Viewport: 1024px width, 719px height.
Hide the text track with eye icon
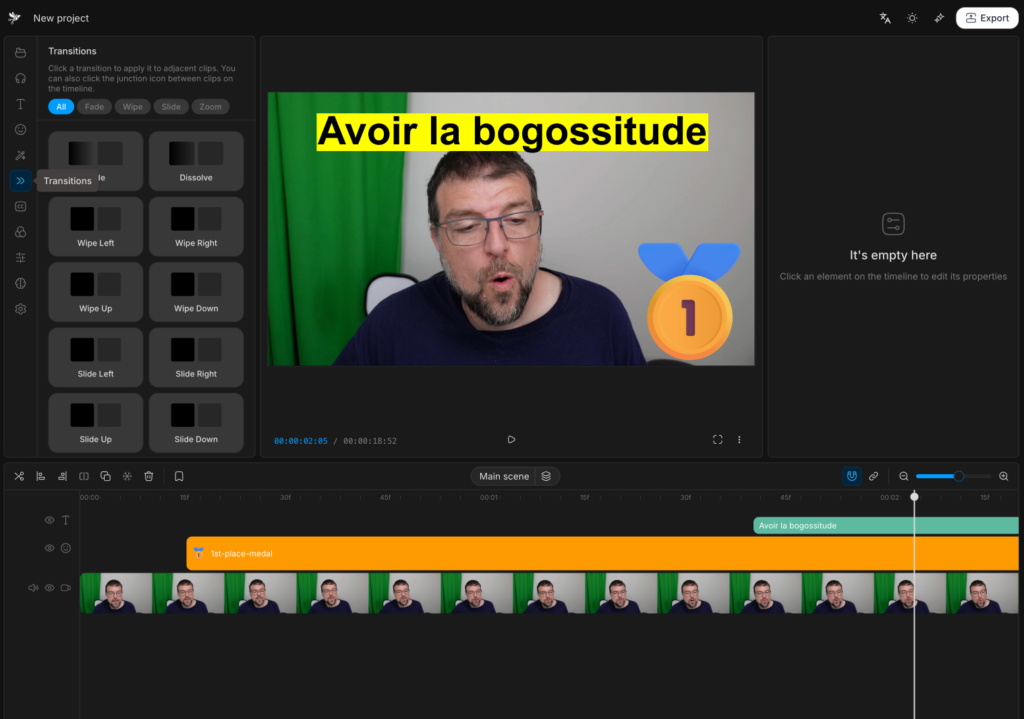[x=49, y=520]
